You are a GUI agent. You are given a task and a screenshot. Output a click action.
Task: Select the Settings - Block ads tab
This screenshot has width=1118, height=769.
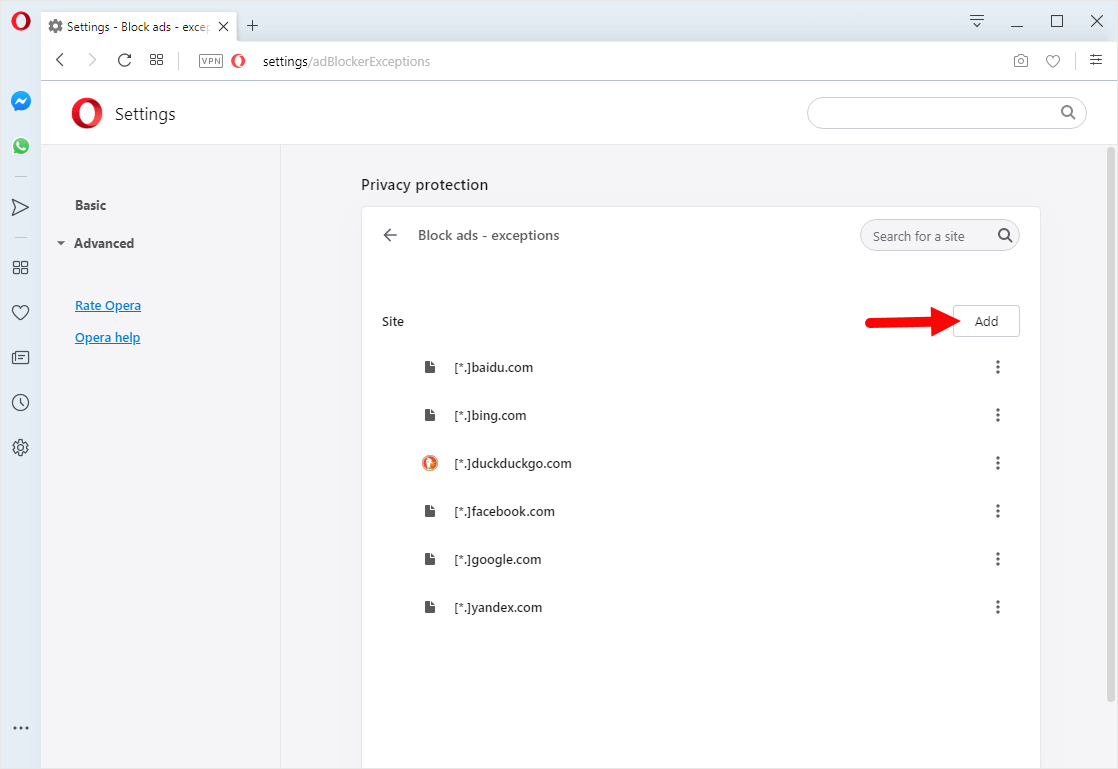click(x=139, y=26)
